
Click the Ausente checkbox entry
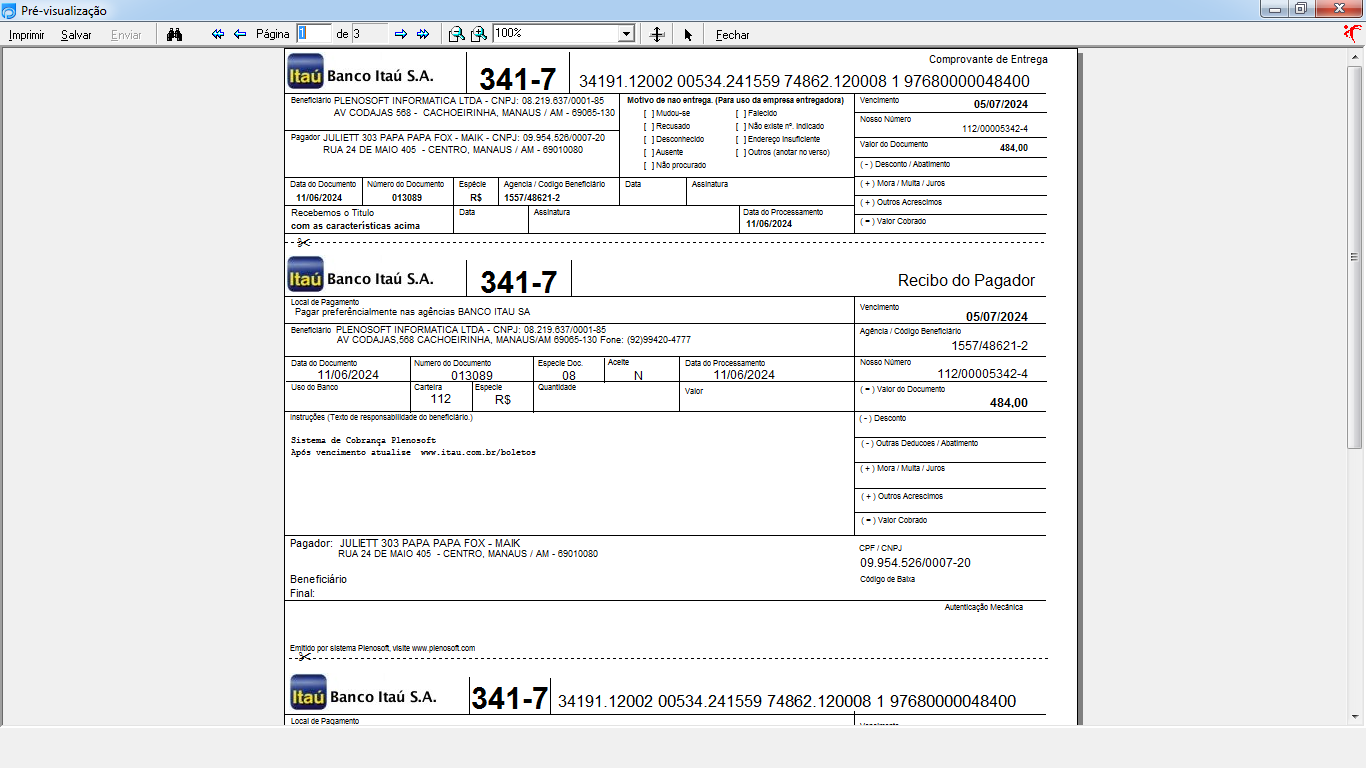(664, 152)
